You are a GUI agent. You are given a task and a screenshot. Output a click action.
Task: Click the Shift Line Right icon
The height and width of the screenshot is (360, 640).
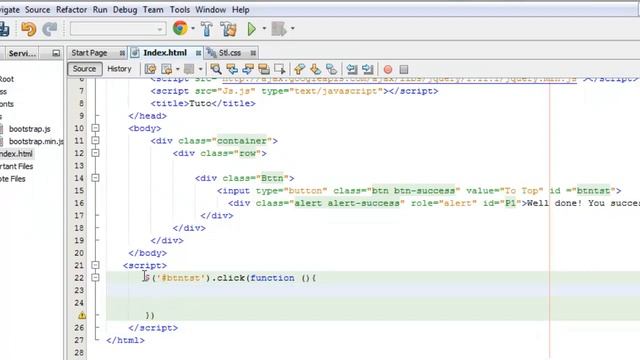pyautogui.click(x=367, y=69)
